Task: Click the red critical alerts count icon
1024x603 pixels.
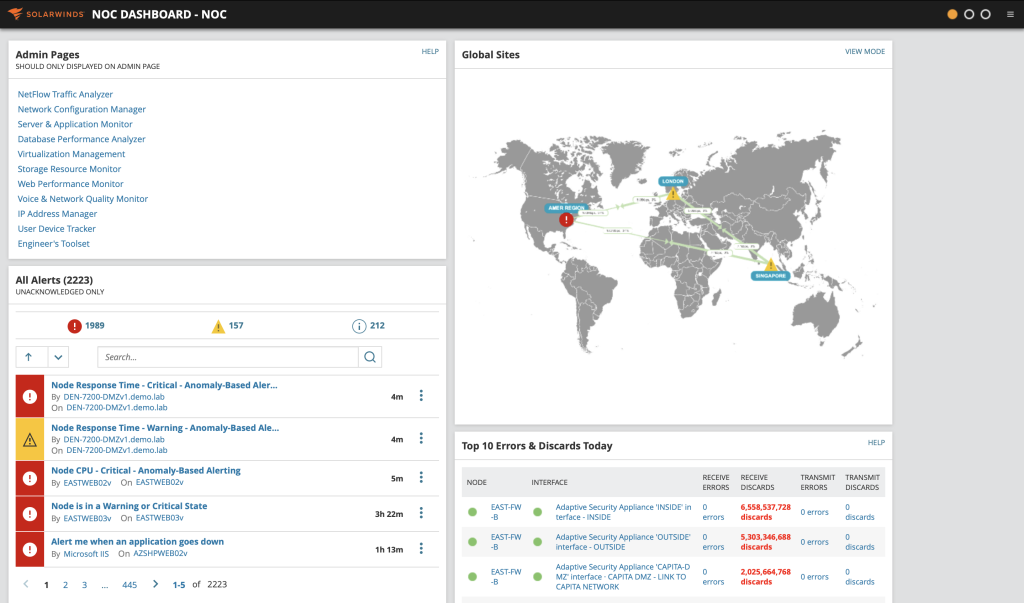Action: coord(75,325)
